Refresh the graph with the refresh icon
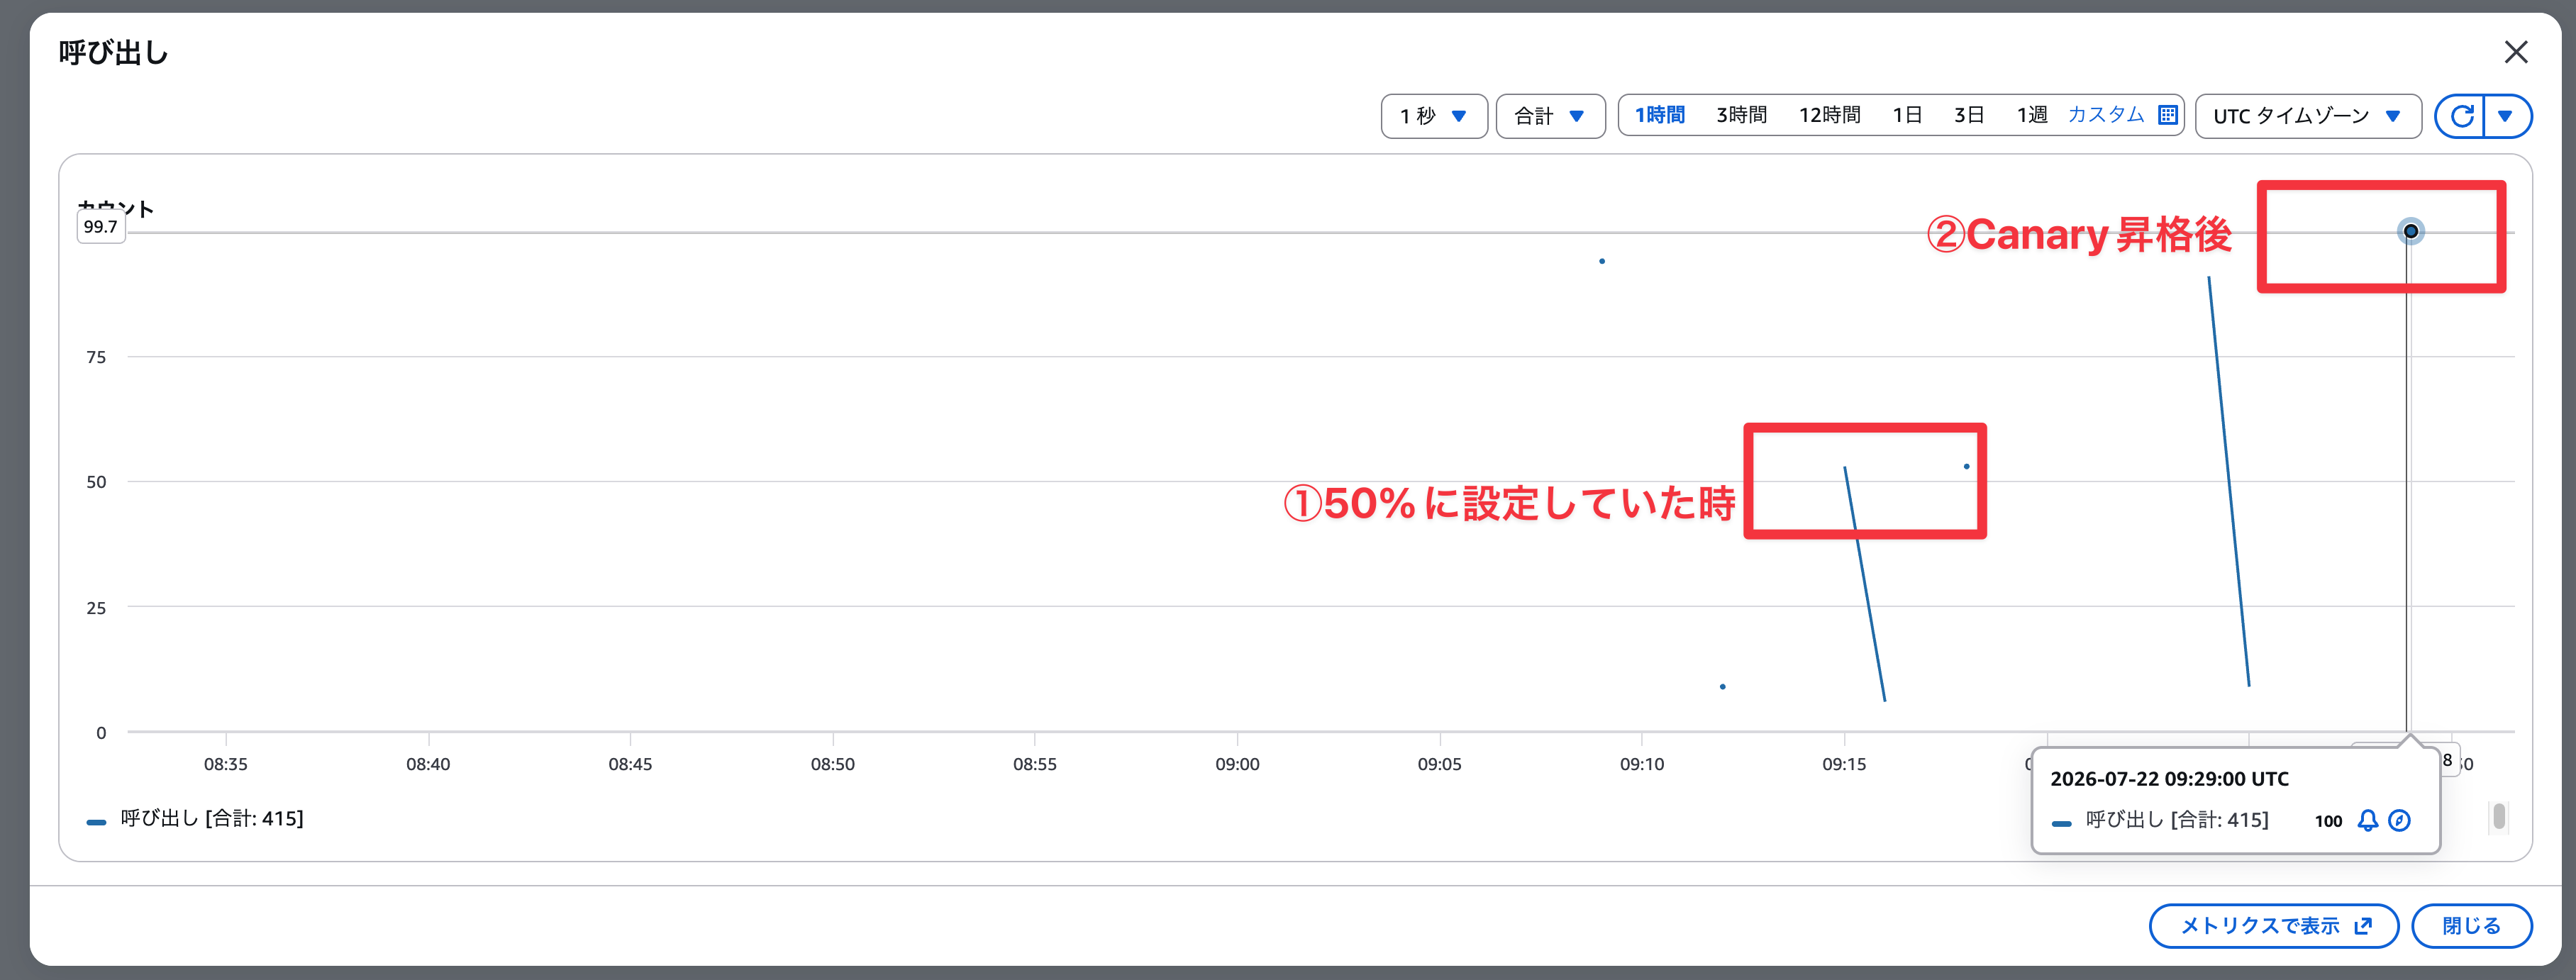Screen dimensions: 2576x980 2461,116
